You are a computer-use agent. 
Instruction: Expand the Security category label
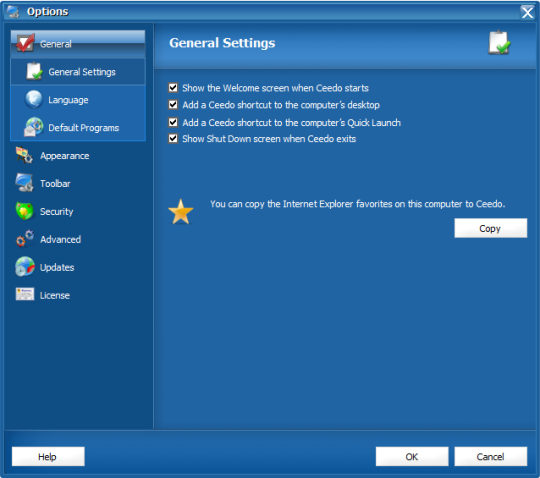point(56,212)
